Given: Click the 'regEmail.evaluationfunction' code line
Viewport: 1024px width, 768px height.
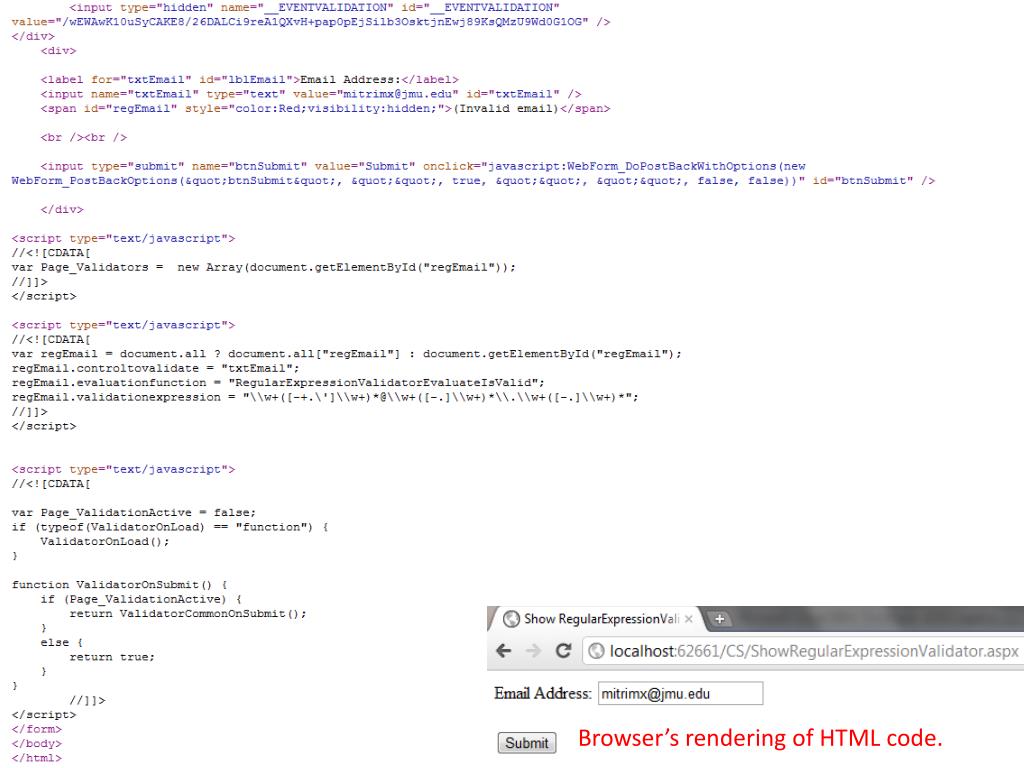Looking at the screenshot, I should pos(278,383).
